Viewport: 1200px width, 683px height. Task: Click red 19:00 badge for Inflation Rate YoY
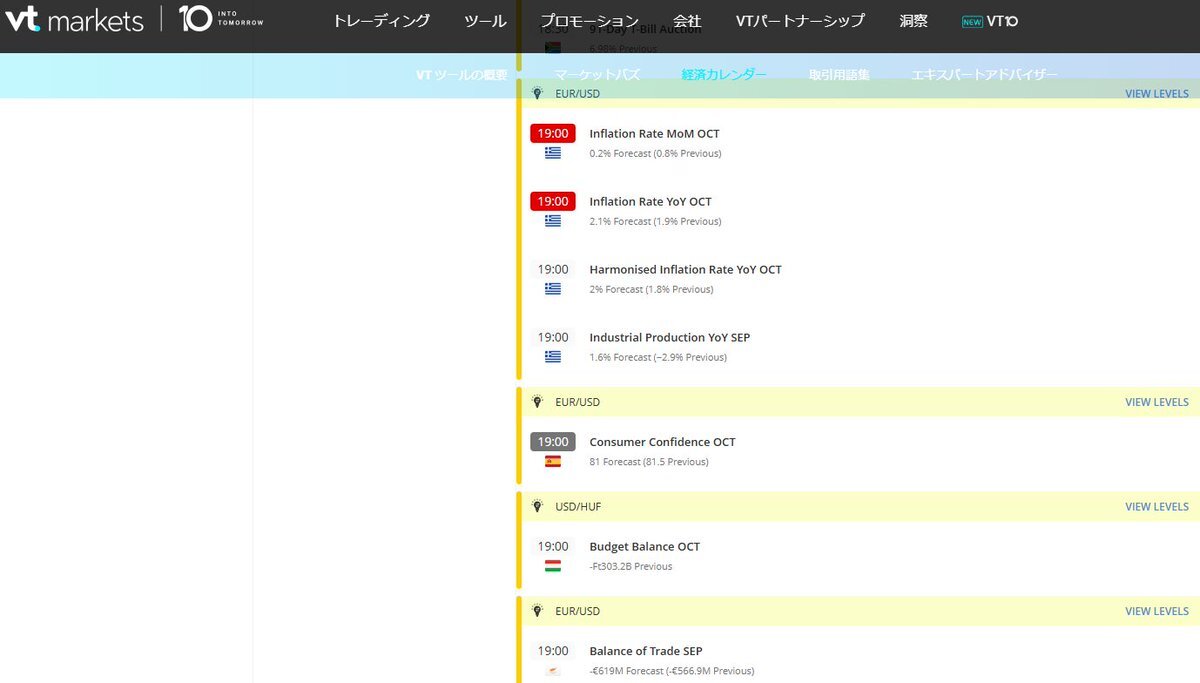coord(553,201)
